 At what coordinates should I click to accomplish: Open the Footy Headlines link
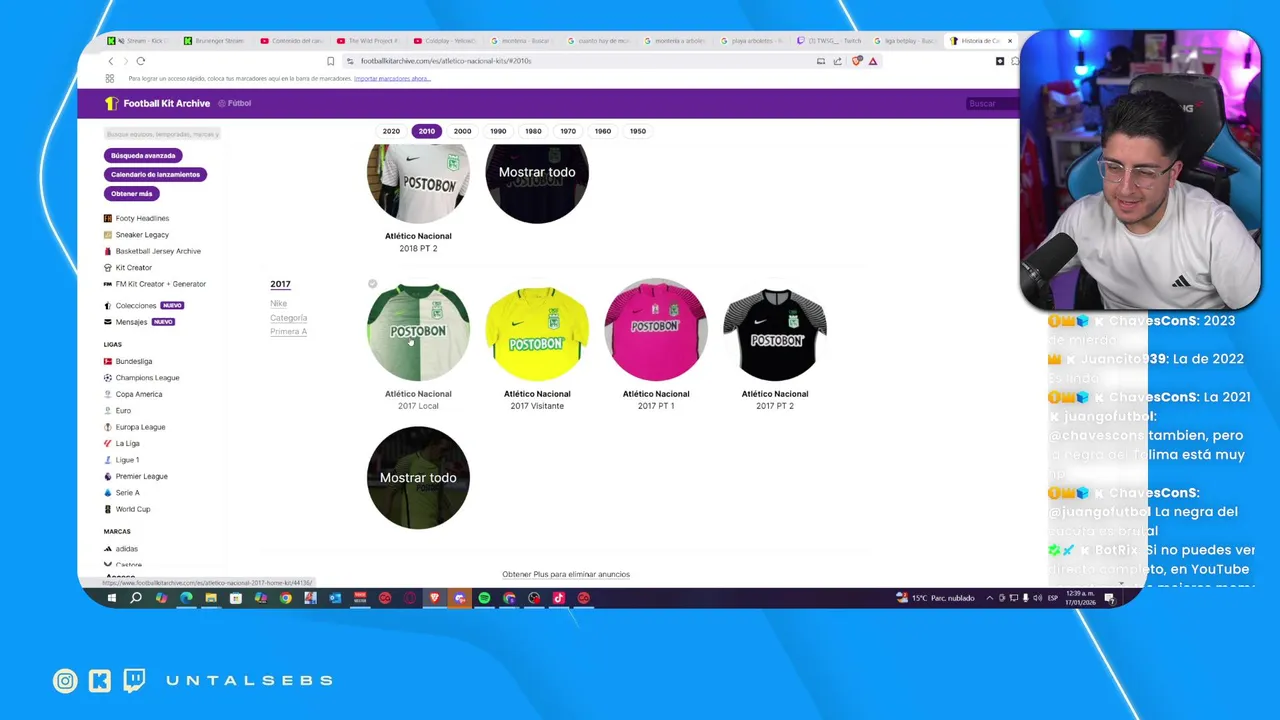141,218
